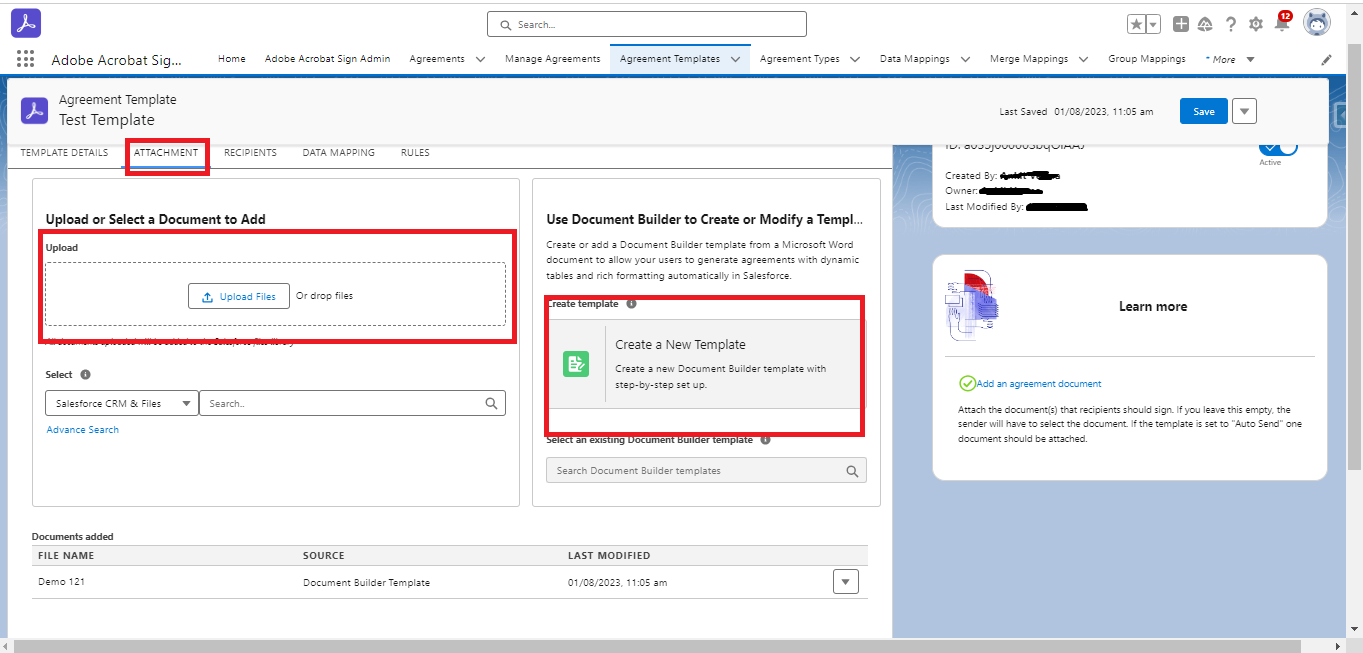
Task: Open the dropdown arrow next to Save
Action: pyautogui.click(x=1244, y=111)
